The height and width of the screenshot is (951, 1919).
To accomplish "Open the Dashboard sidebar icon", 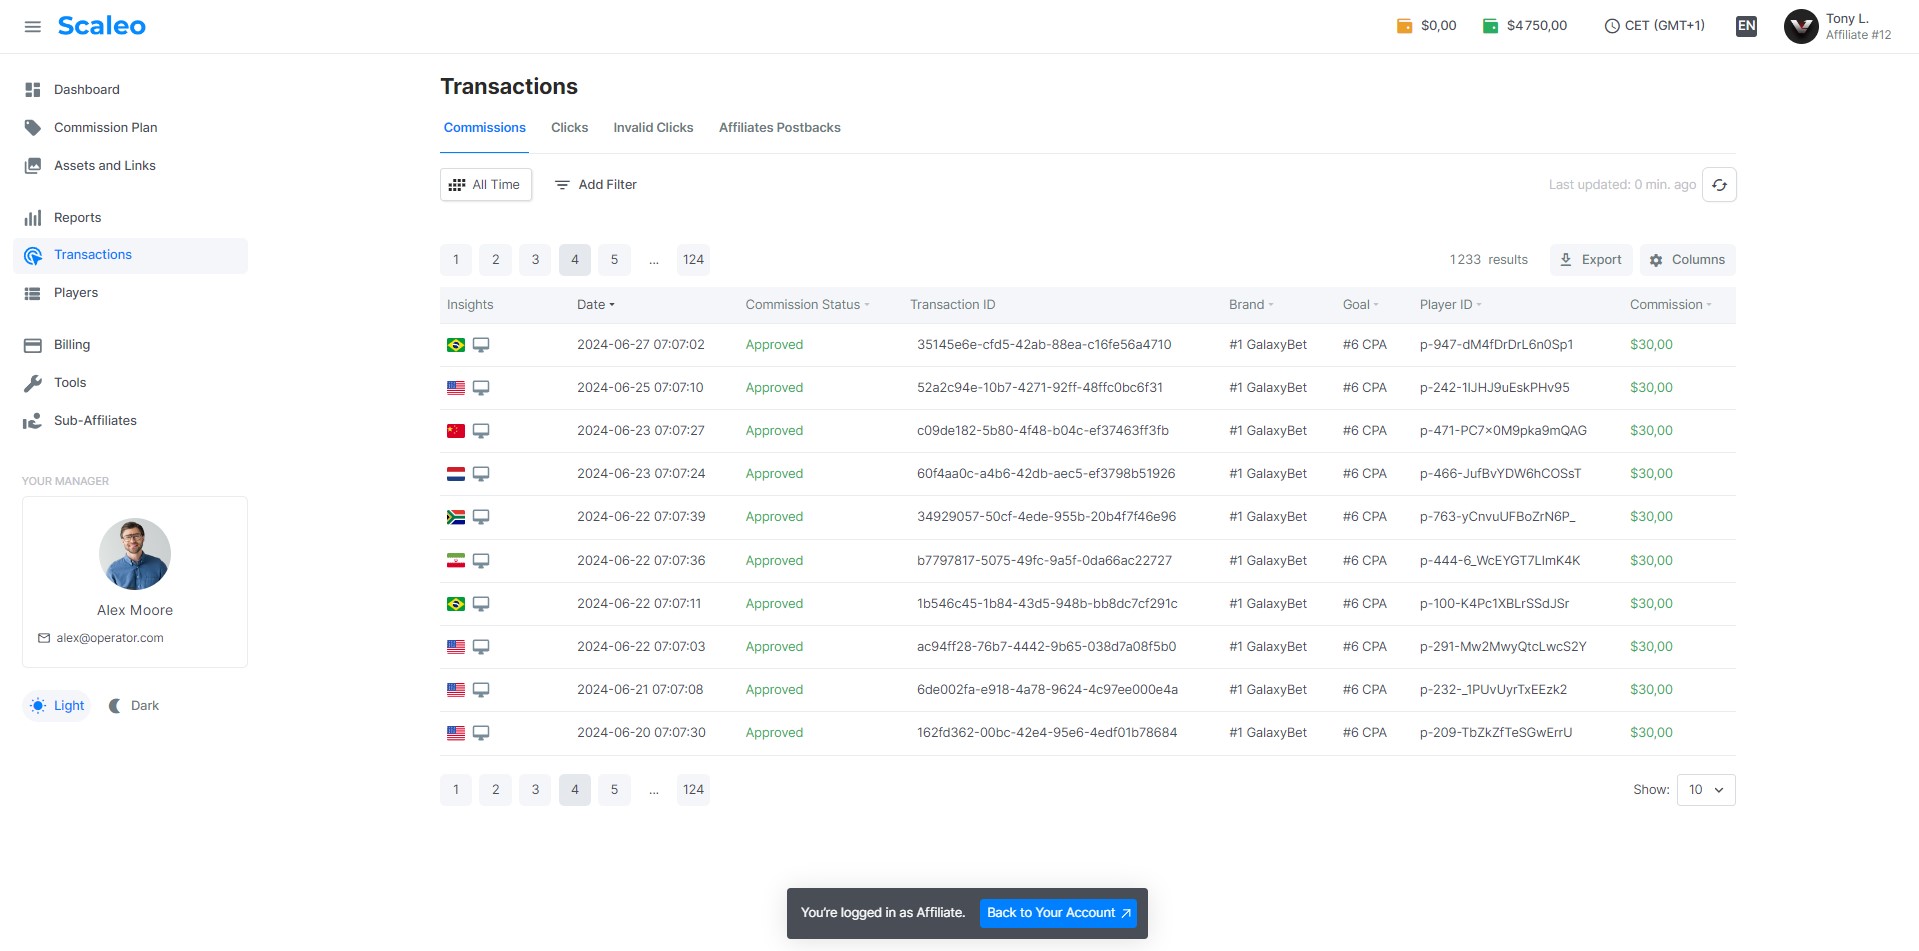I will (x=33, y=90).
